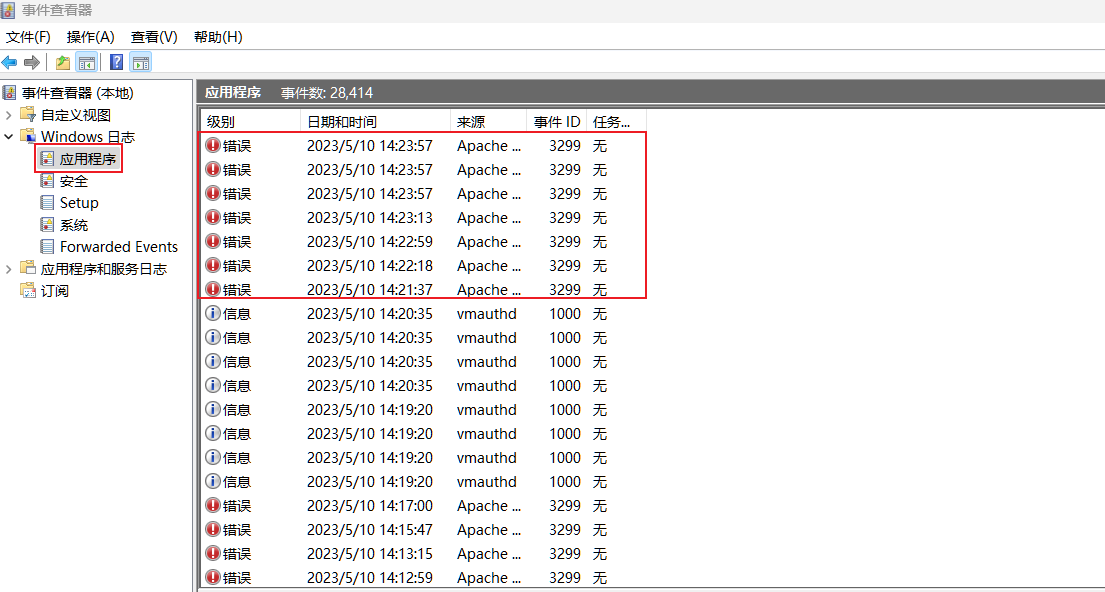The width and height of the screenshot is (1105, 592).
Task: Click the 安全 log icon
Action: point(47,180)
